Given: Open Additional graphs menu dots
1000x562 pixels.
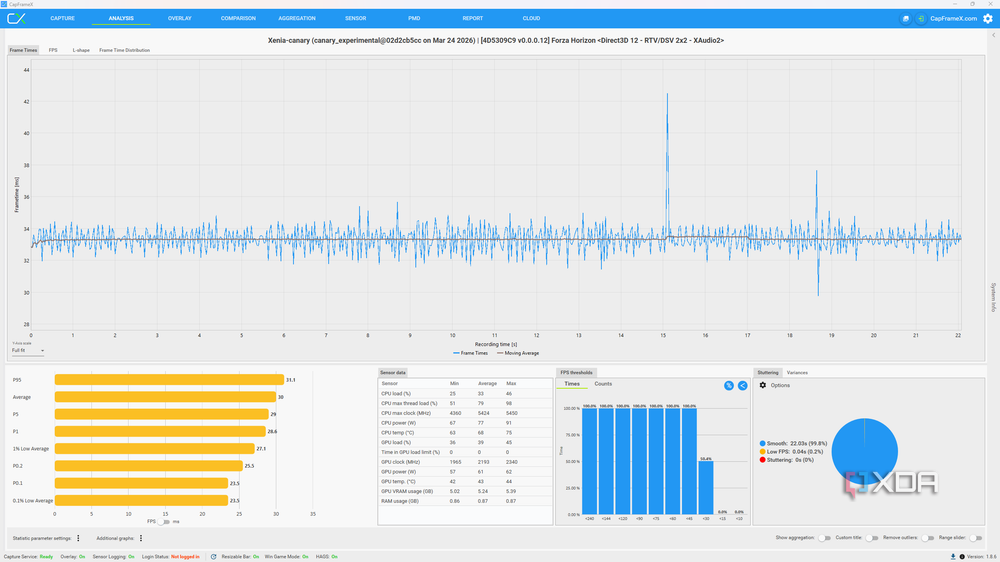Looking at the screenshot, I should point(141,538).
